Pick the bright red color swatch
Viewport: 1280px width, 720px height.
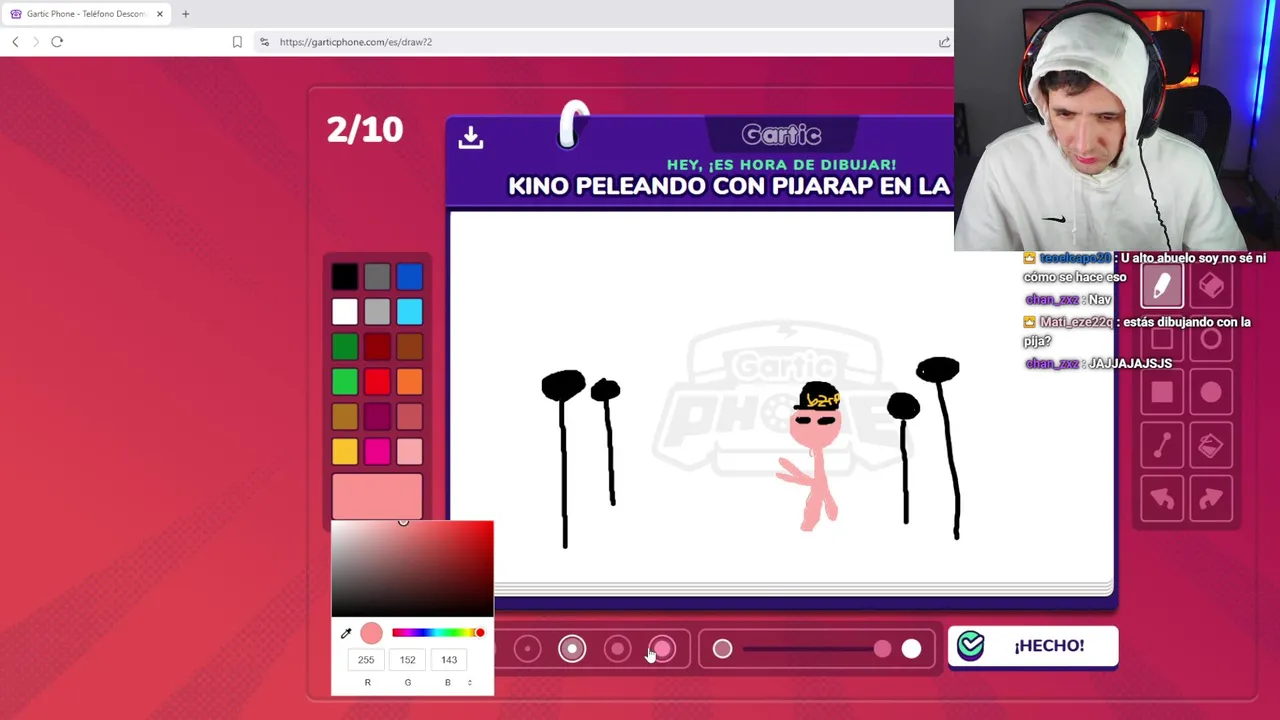[377, 382]
